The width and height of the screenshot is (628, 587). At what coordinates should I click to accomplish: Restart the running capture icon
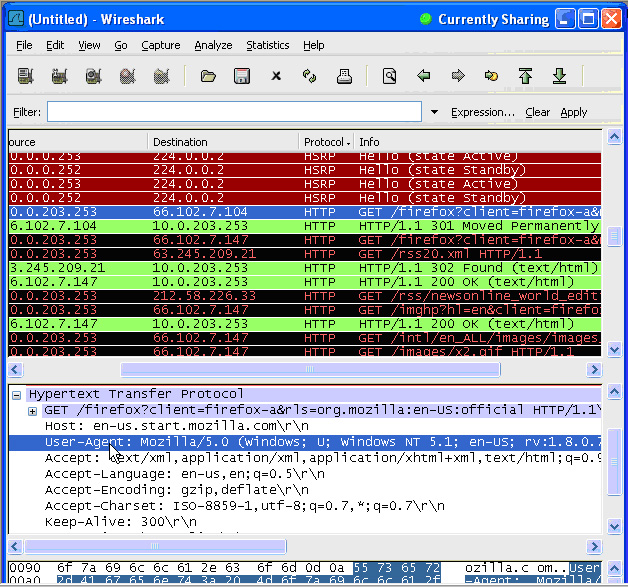[161, 76]
